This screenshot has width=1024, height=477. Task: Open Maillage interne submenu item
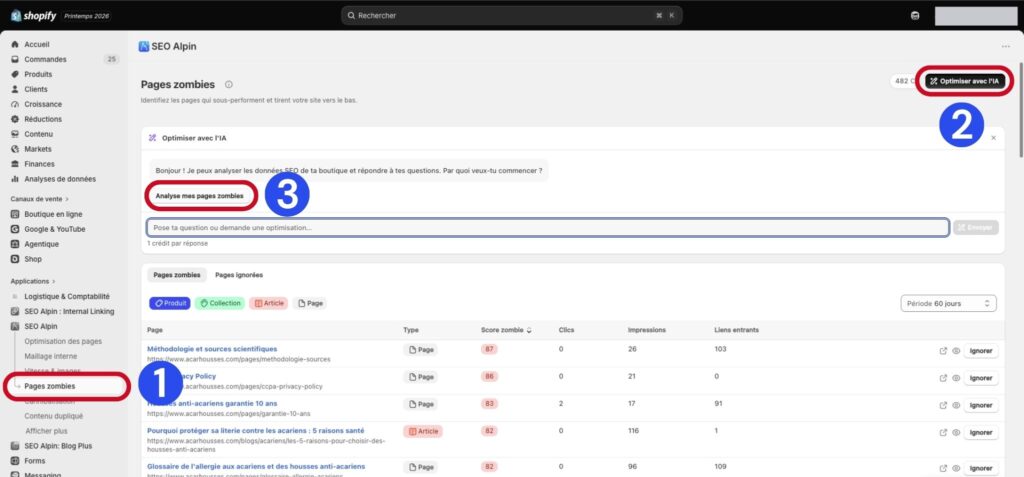click(x=51, y=357)
